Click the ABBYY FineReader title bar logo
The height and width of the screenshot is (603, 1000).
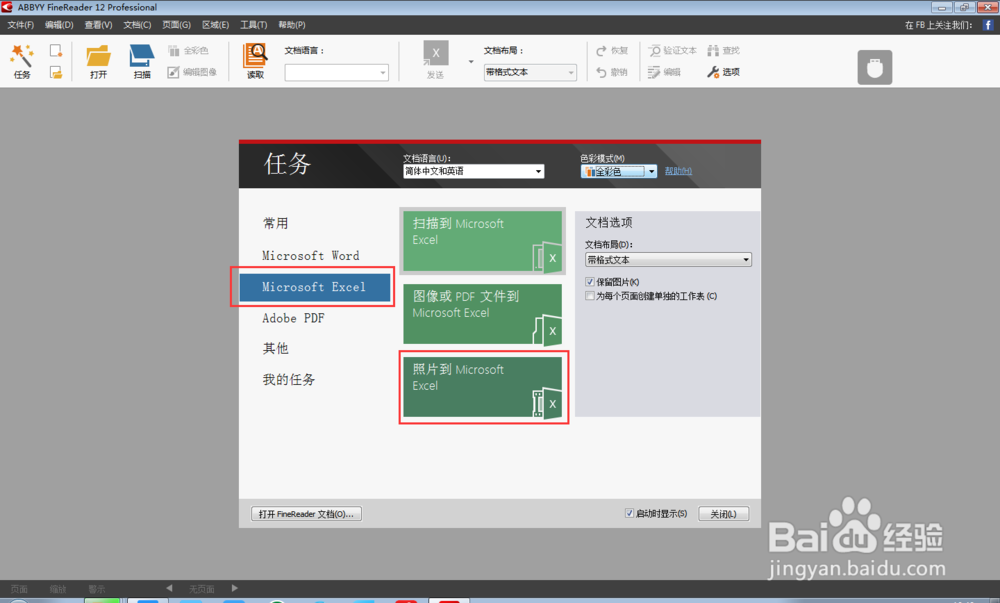(x=7, y=7)
